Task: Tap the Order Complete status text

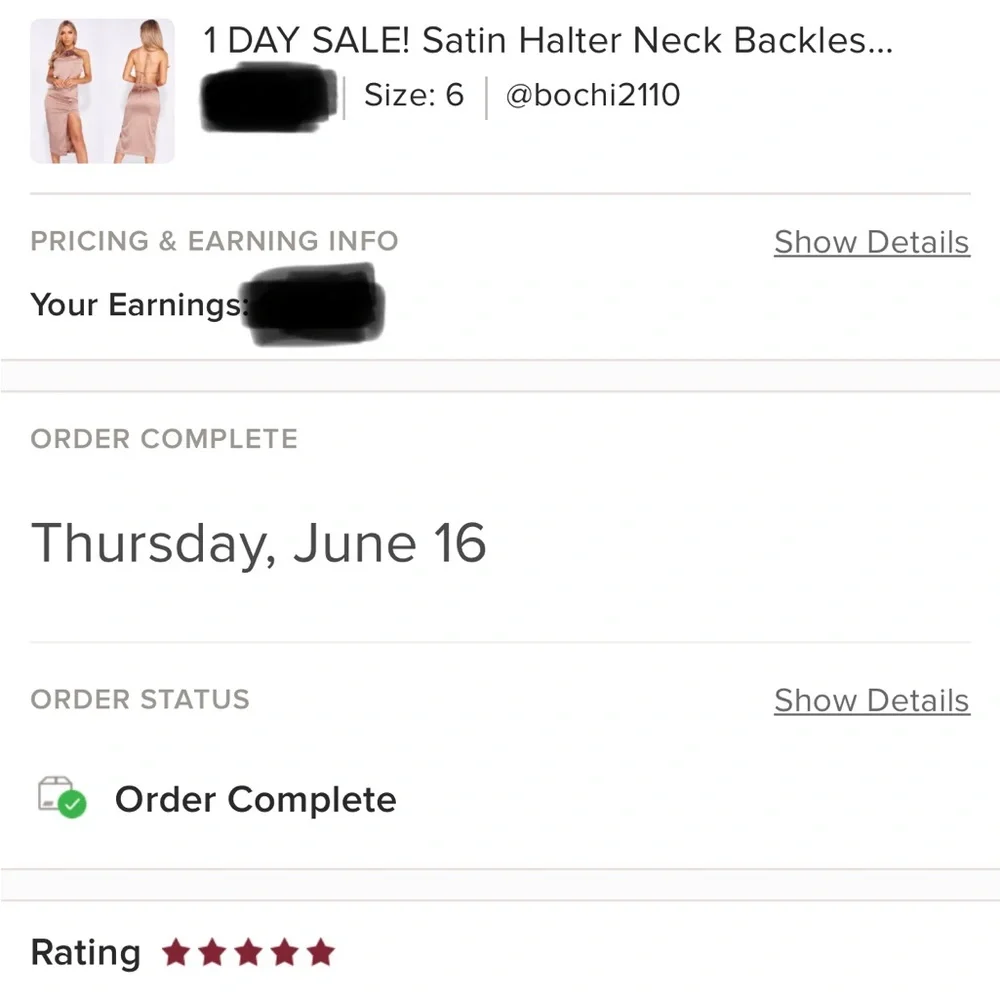Action: pyautogui.click(x=255, y=799)
